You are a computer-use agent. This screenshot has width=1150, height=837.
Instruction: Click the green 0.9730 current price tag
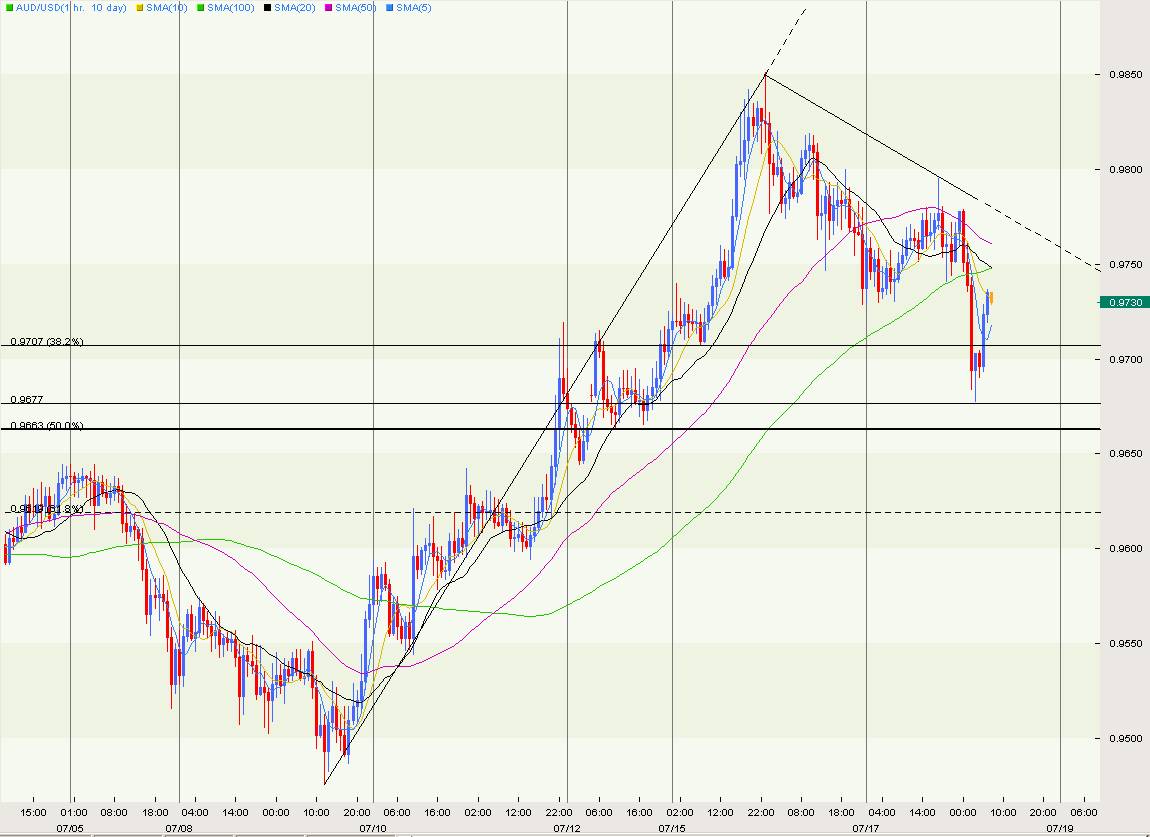[1123, 302]
